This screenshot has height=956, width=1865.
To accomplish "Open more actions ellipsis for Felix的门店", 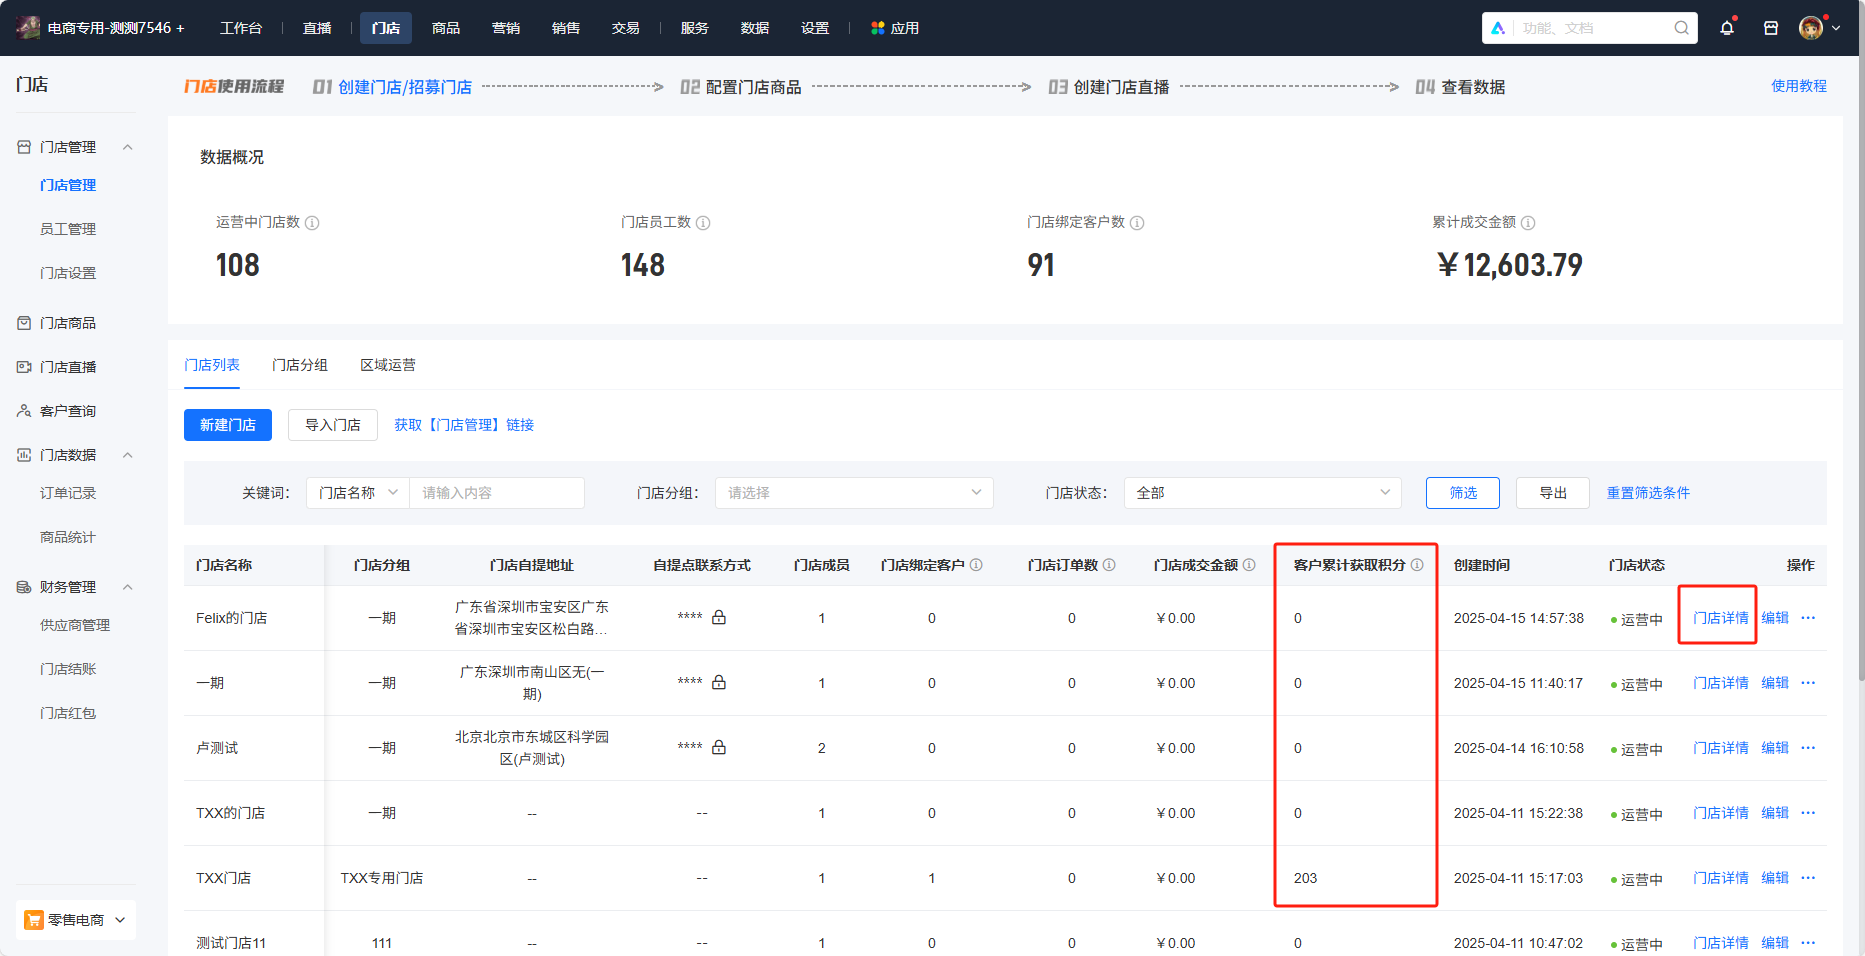I will (x=1808, y=618).
